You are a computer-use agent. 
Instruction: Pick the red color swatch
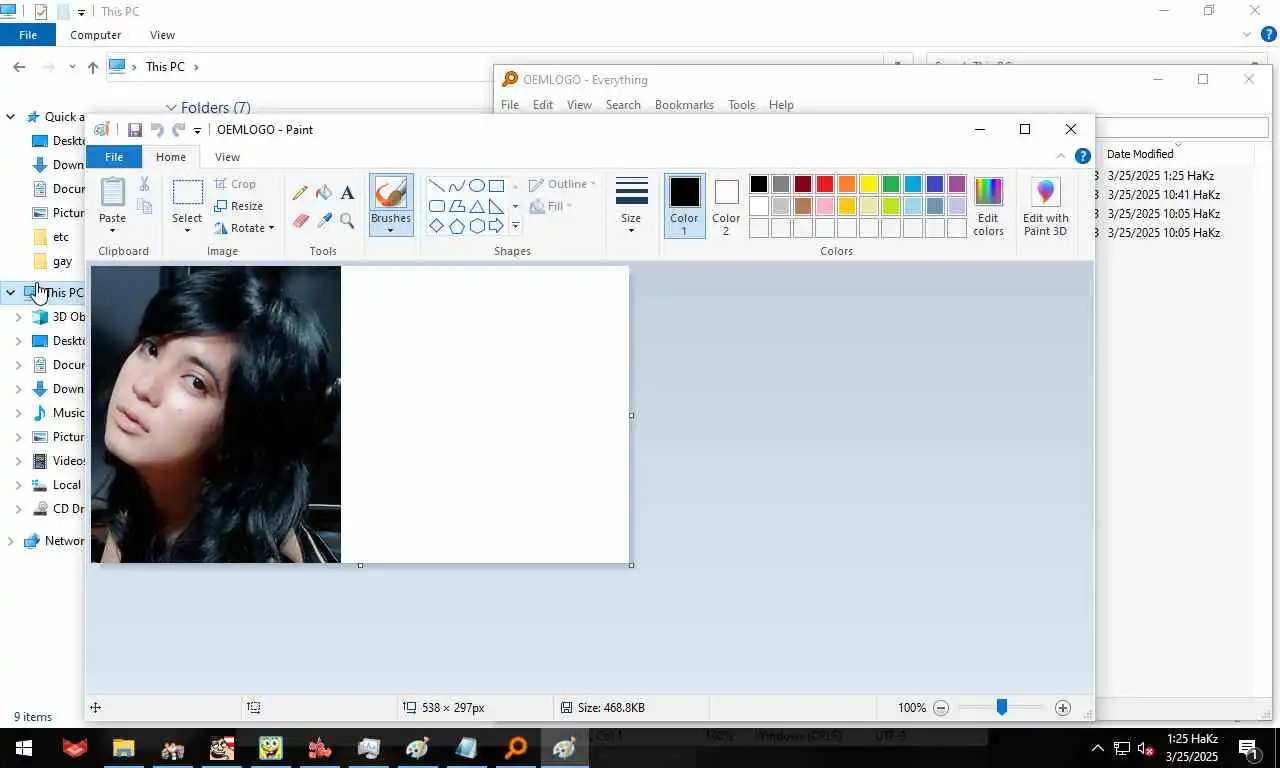[x=825, y=184]
